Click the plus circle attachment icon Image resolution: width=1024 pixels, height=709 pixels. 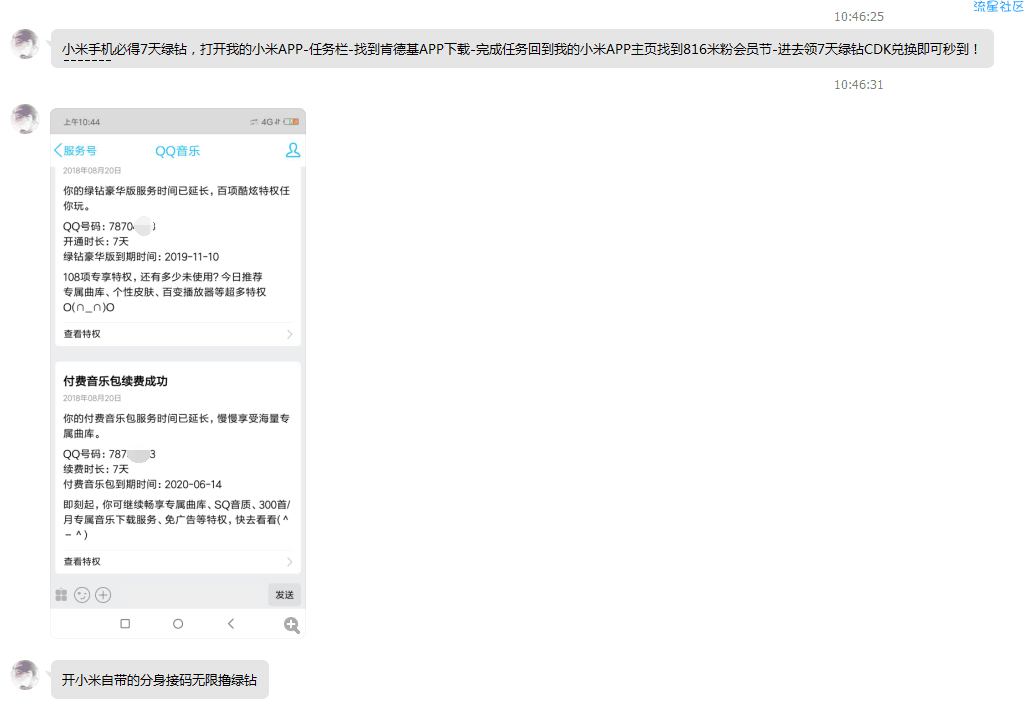click(103, 595)
